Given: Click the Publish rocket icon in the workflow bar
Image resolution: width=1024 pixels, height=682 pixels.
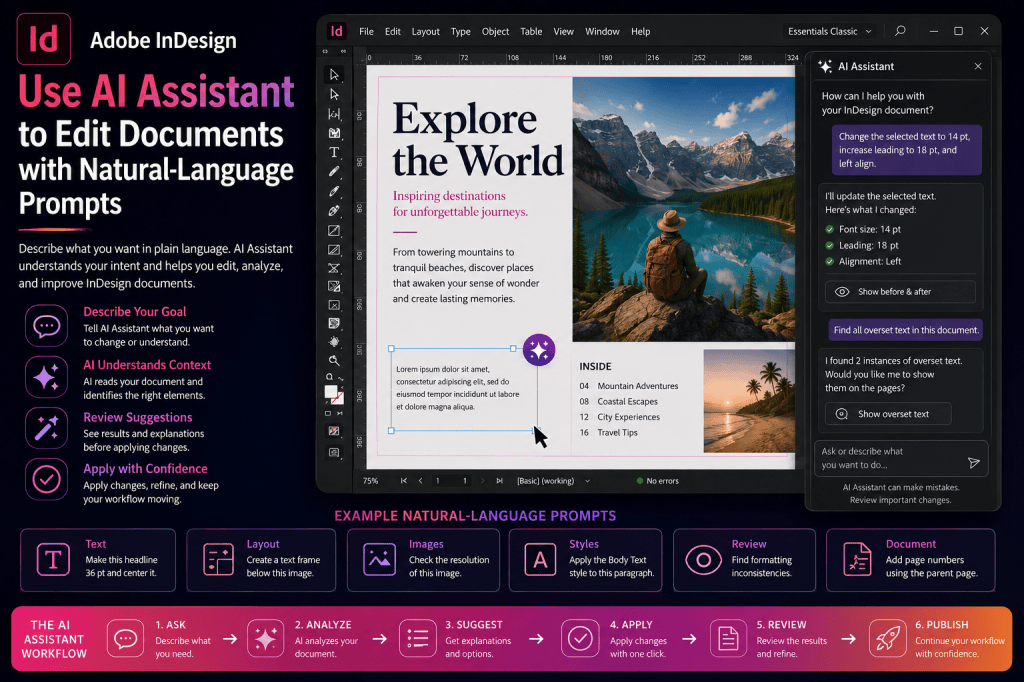Looking at the screenshot, I should (x=888, y=638).
